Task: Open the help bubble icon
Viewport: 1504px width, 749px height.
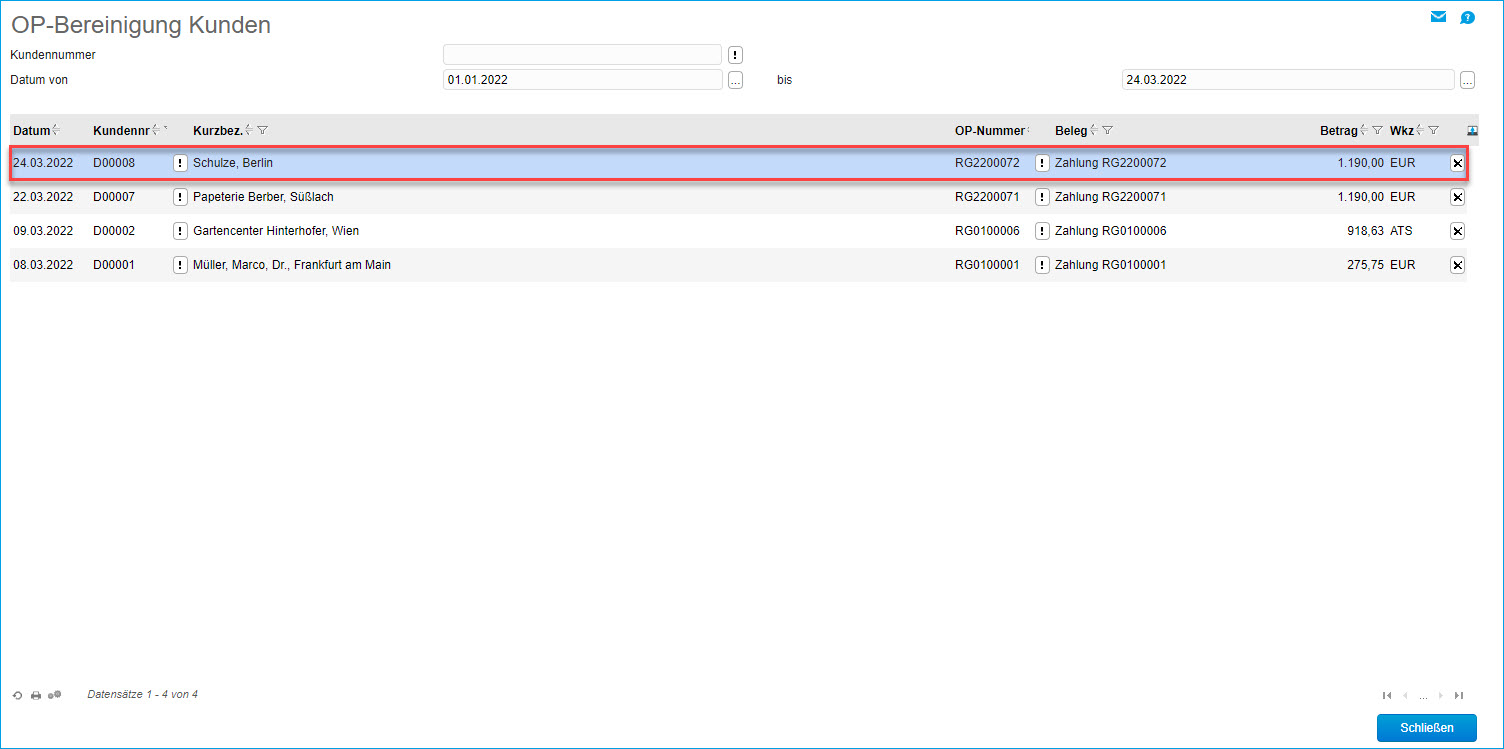Action: (1467, 17)
